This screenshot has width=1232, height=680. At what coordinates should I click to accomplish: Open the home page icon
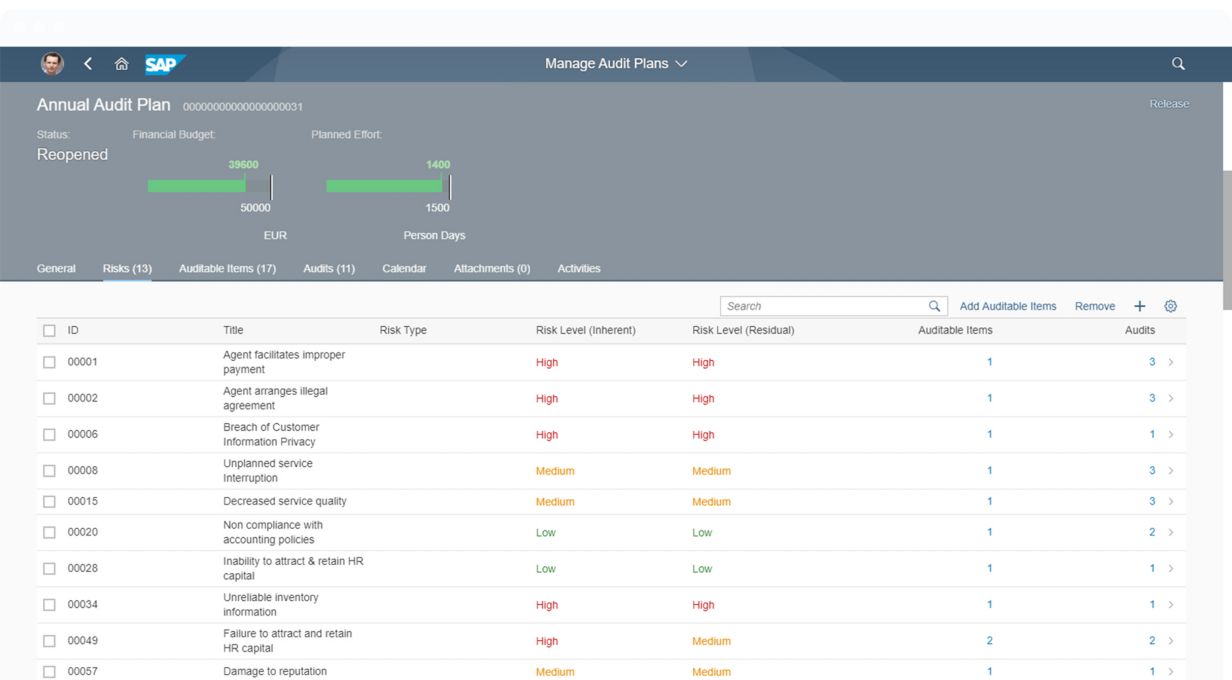pos(121,64)
